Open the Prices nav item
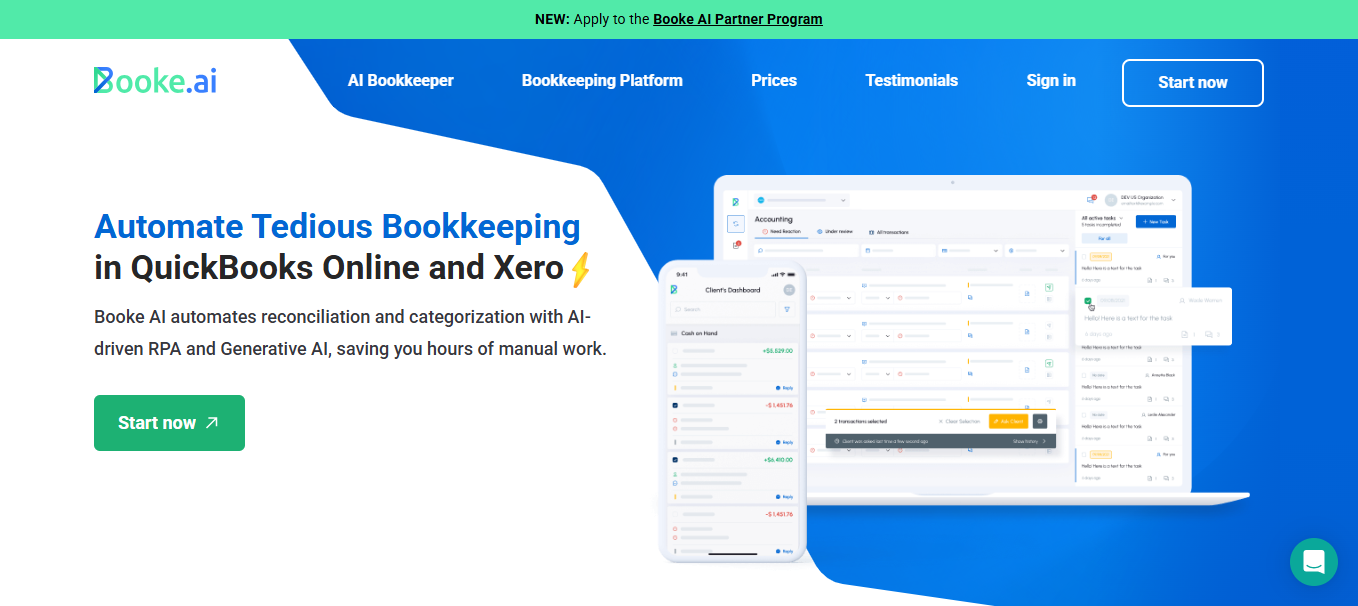The height and width of the screenshot is (606, 1358). pyautogui.click(x=774, y=81)
